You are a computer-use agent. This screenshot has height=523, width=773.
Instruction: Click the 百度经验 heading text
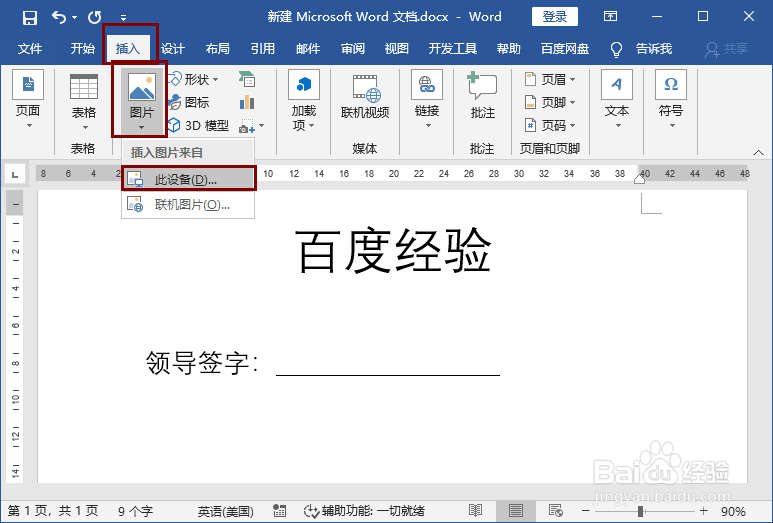point(392,250)
